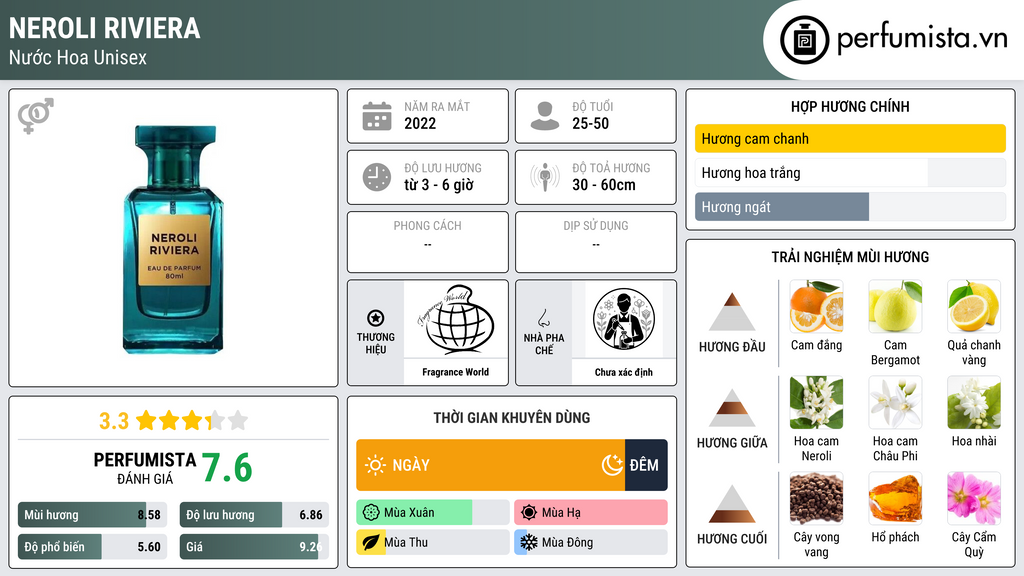The width and height of the screenshot is (1024, 576).
Task: Open the Hoa nhài note thumbnail
Action: click(x=974, y=402)
